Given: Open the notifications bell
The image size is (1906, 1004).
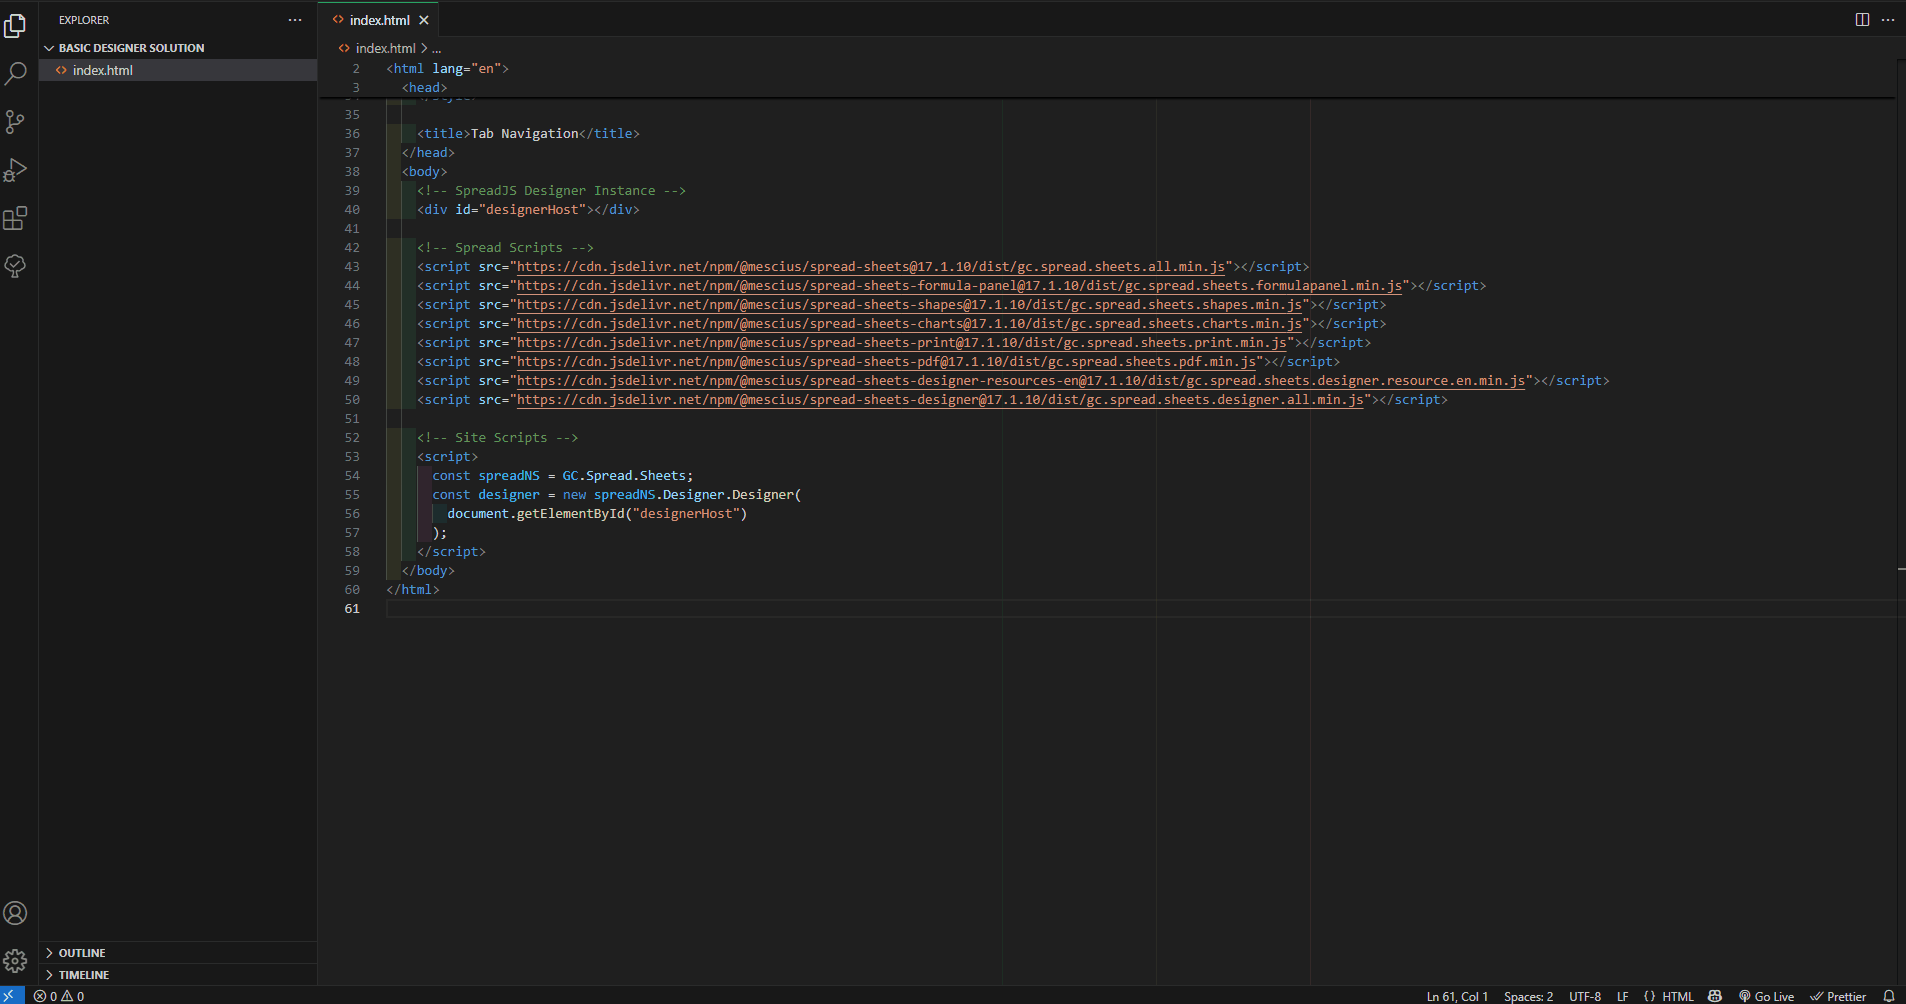Looking at the screenshot, I should point(1889,996).
